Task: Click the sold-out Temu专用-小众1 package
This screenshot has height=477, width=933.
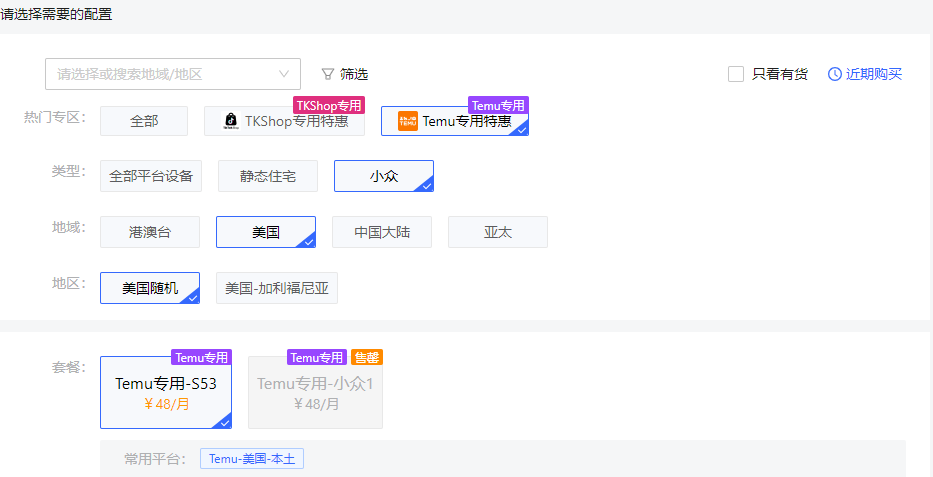Action: coord(315,393)
